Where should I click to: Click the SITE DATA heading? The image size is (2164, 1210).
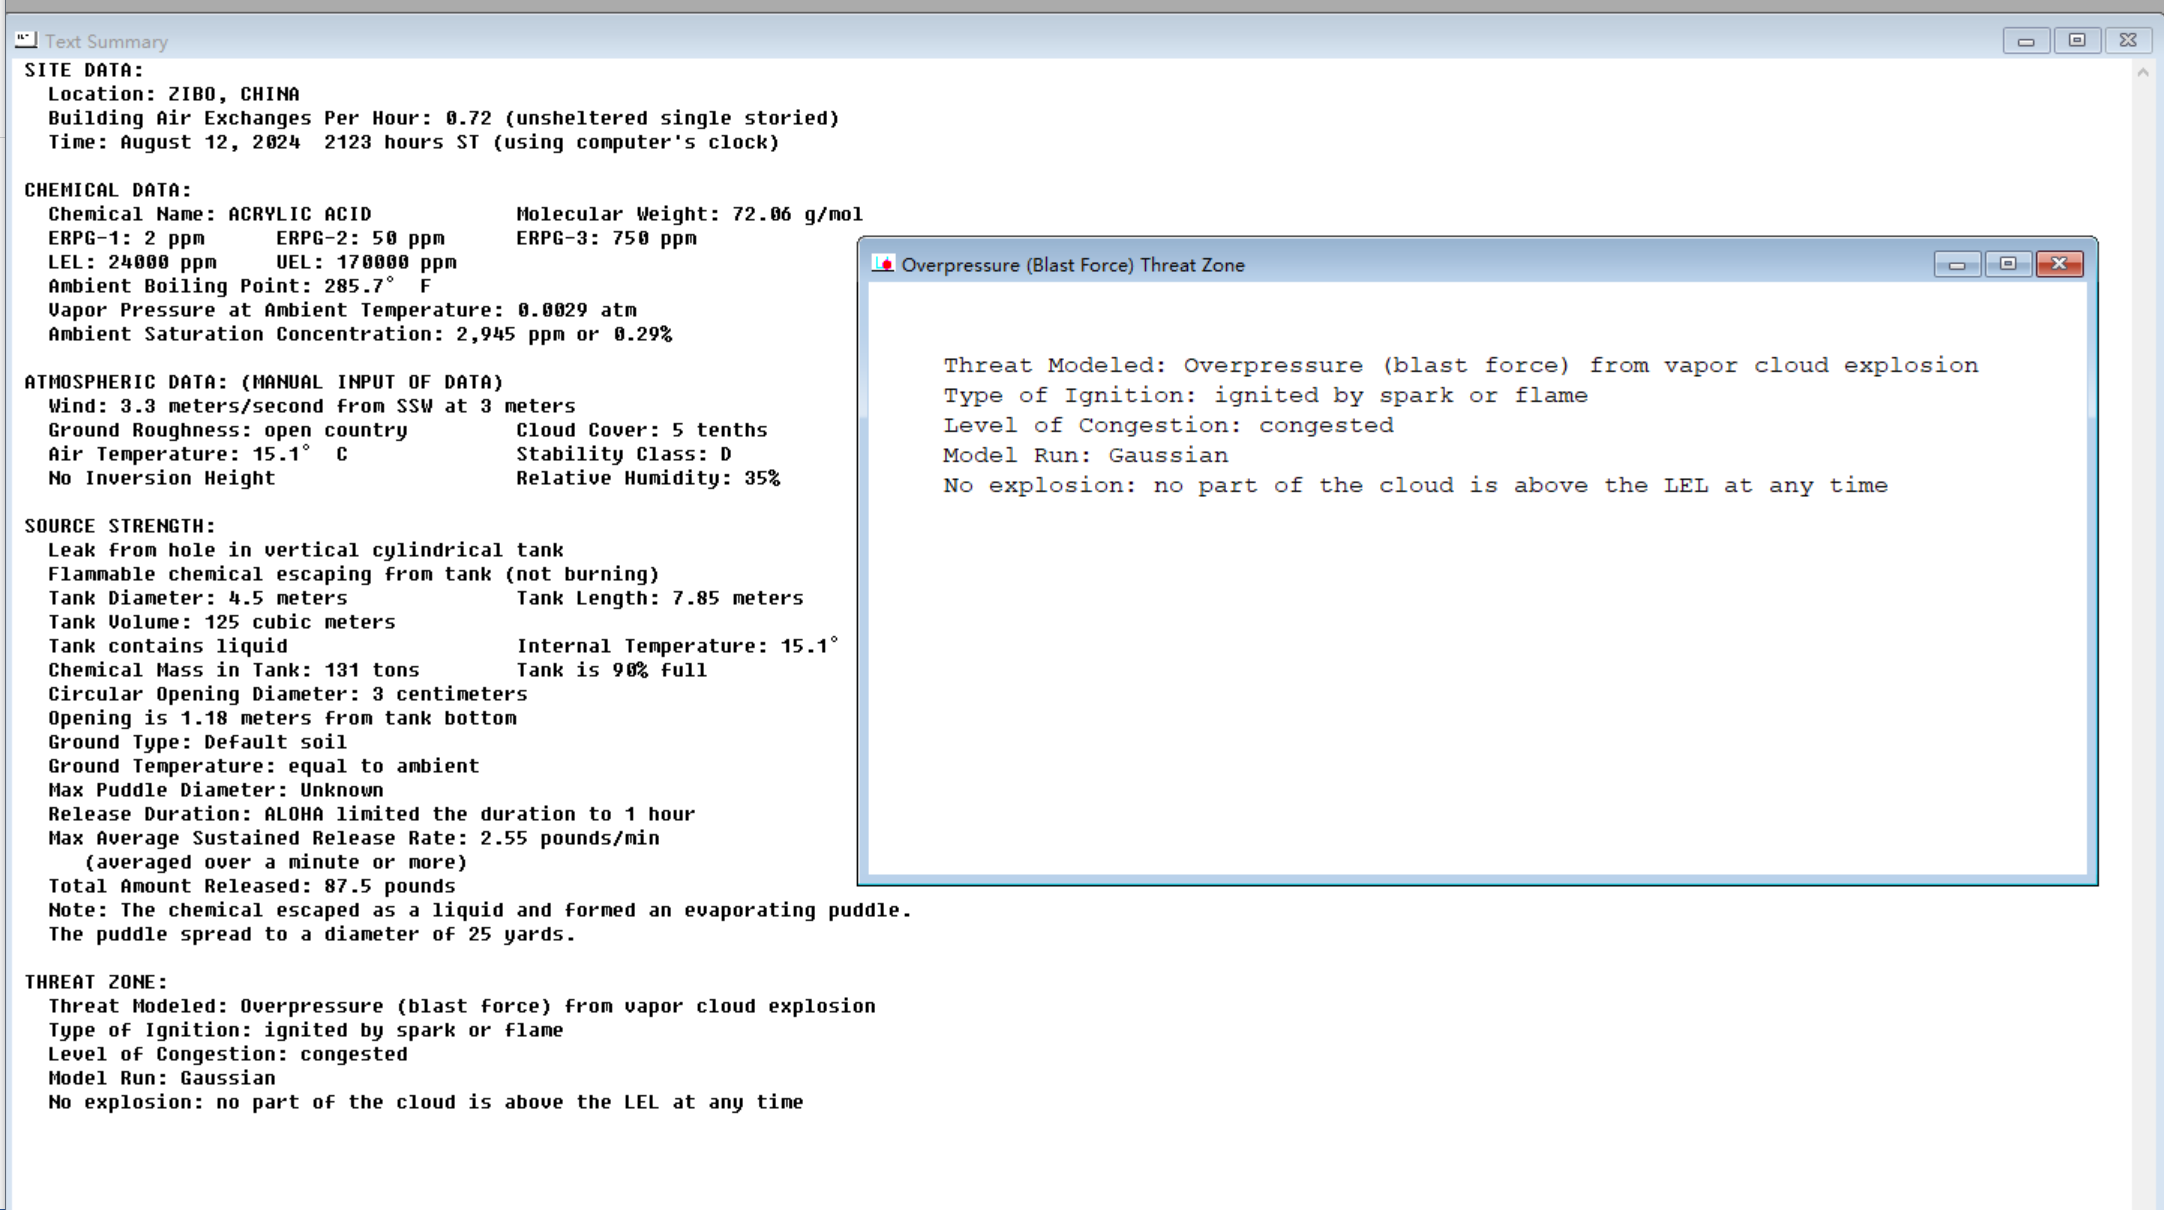(84, 70)
